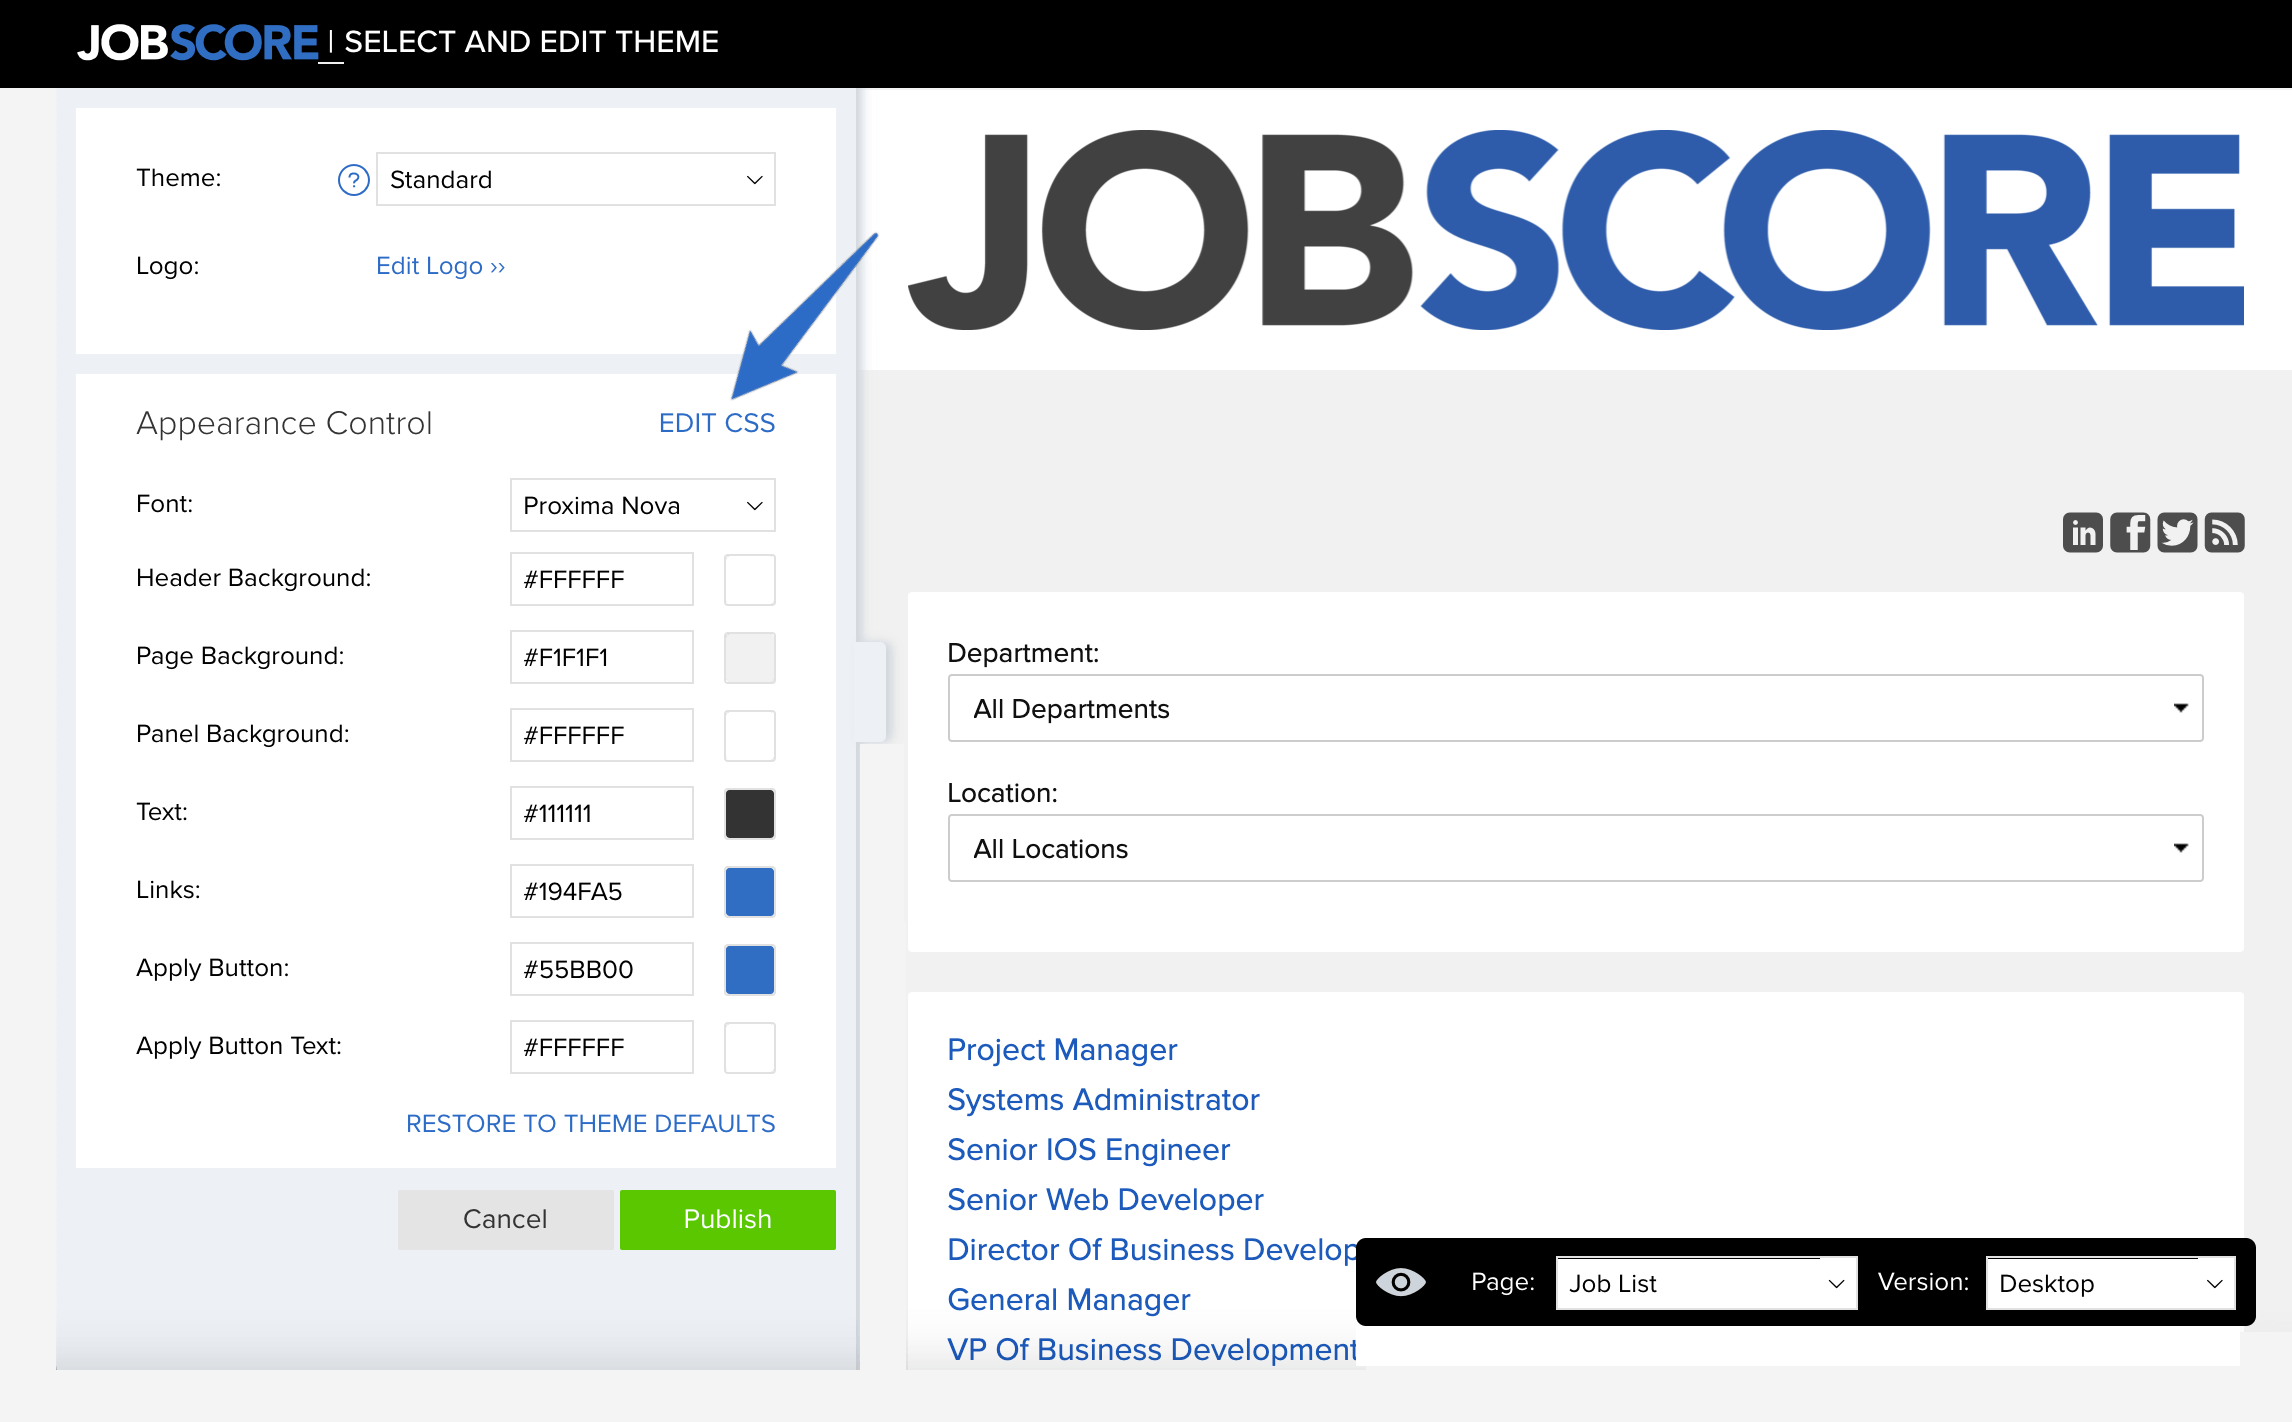Open Panel Background color swatch
This screenshot has width=2292, height=1422.
(x=750, y=736)
